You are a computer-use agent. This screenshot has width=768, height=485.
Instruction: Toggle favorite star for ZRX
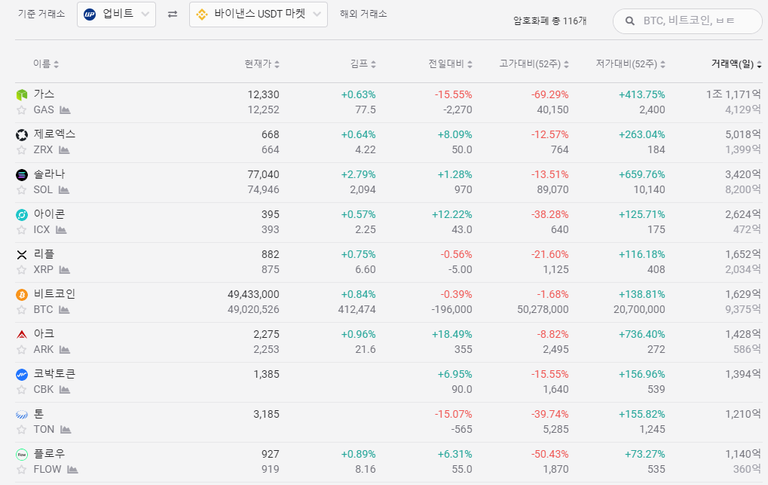[x=21, y=150]
